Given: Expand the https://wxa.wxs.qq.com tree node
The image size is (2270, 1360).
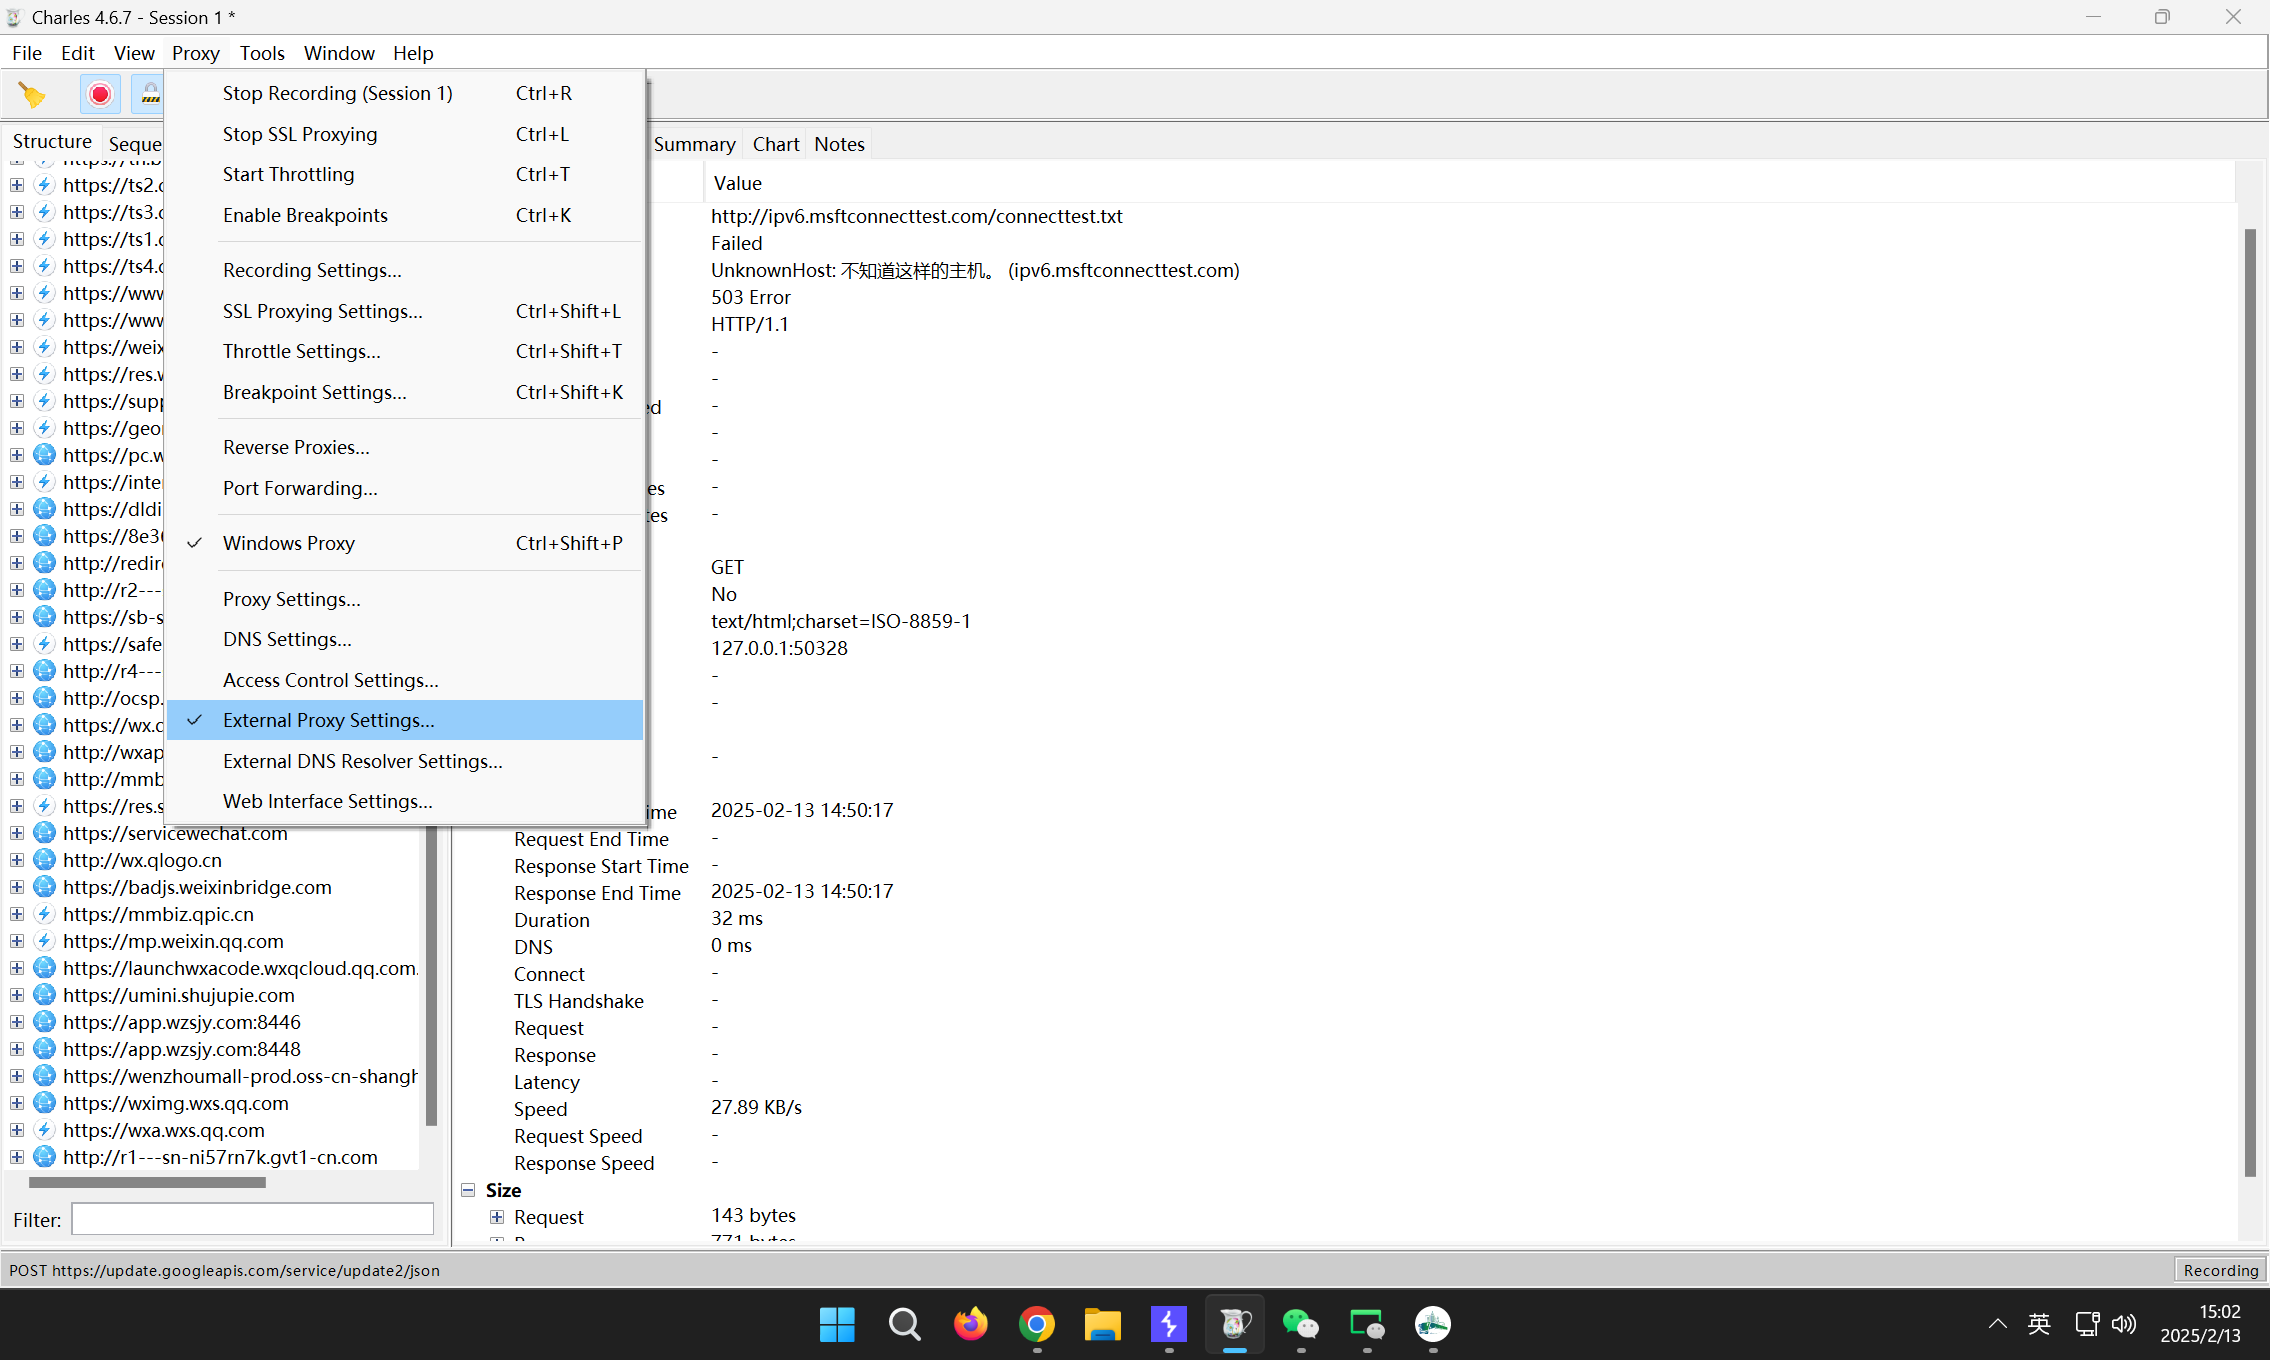Looking at the screenshot, I should [17, 1130].
